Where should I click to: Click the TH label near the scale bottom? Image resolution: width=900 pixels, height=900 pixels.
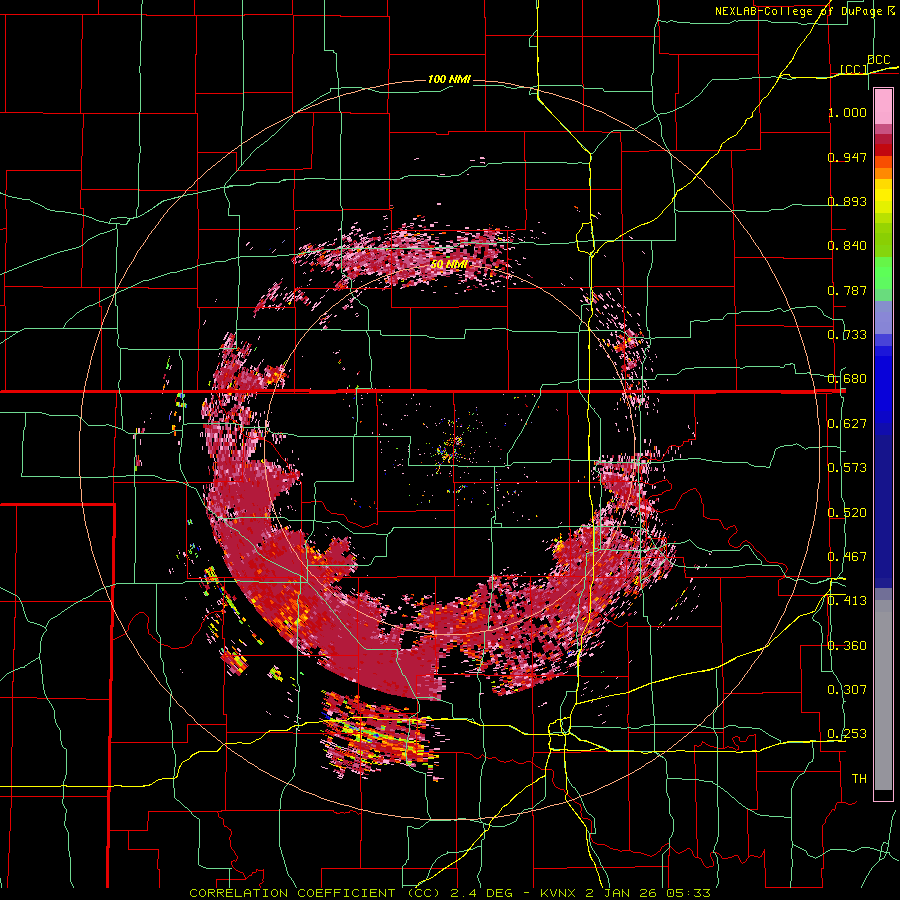859,779
